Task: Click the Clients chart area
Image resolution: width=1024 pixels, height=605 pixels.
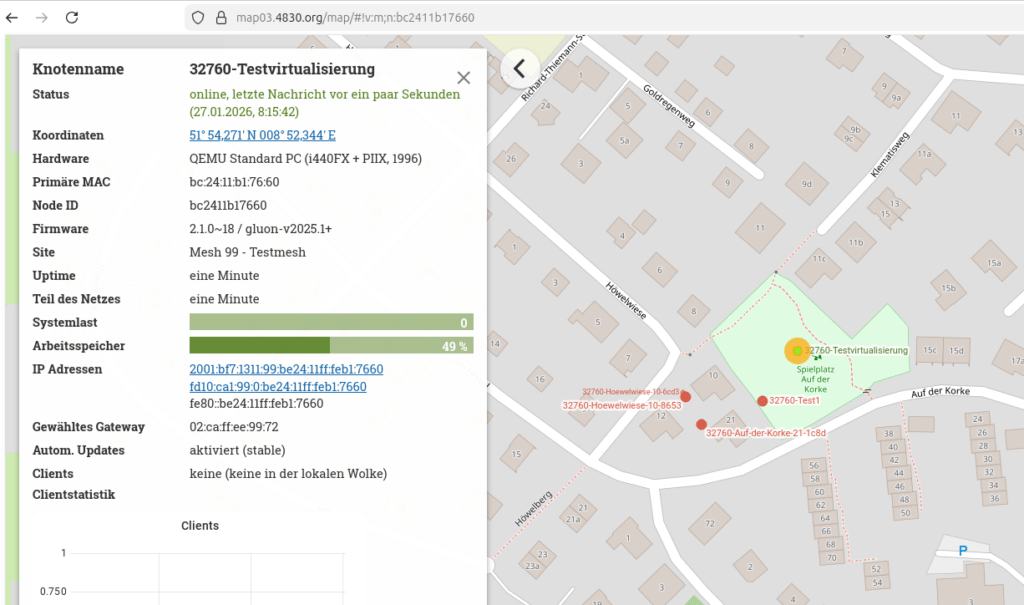Action: [x=250, y=575]
